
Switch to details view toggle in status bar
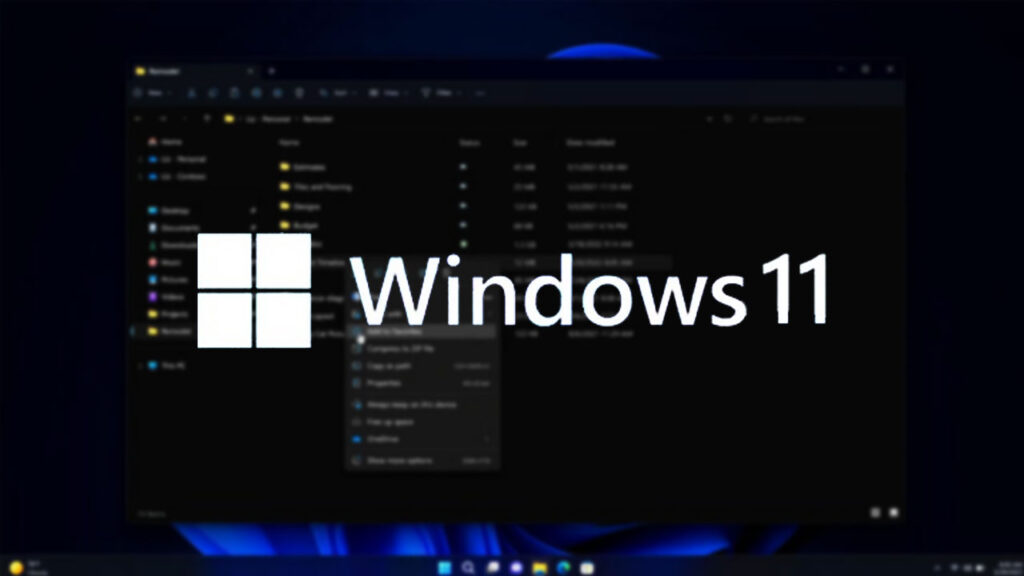coord(875,513)
